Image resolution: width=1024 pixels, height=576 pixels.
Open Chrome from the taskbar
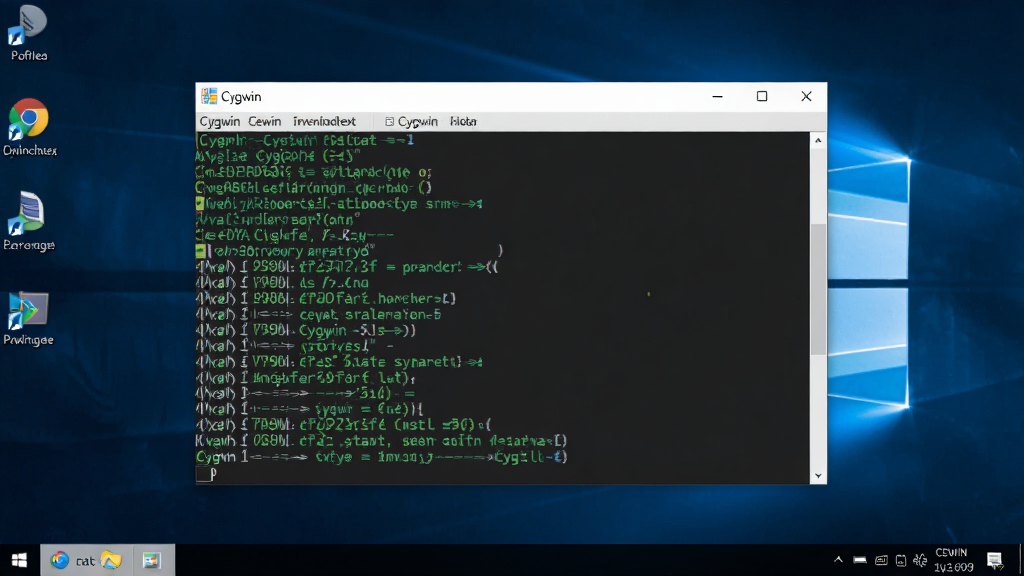[x=59, y=560]
